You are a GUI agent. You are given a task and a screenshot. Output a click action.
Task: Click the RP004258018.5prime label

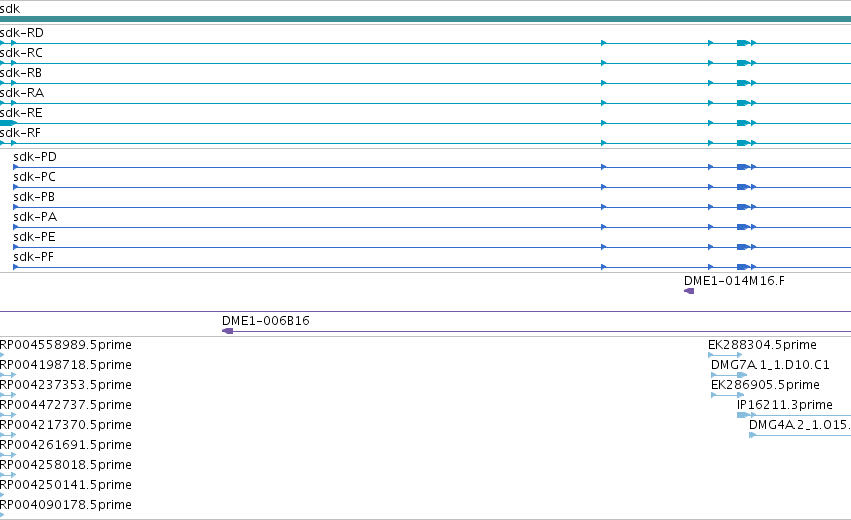(x=66, y=465)
